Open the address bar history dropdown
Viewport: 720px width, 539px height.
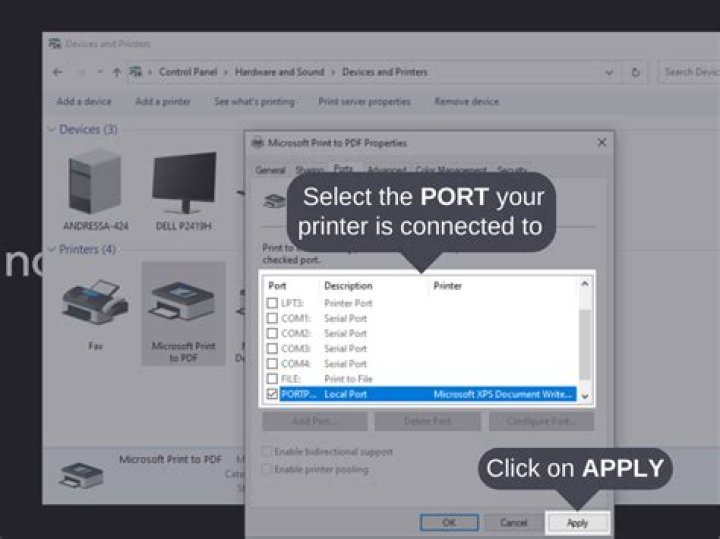[x=609, y=72]
